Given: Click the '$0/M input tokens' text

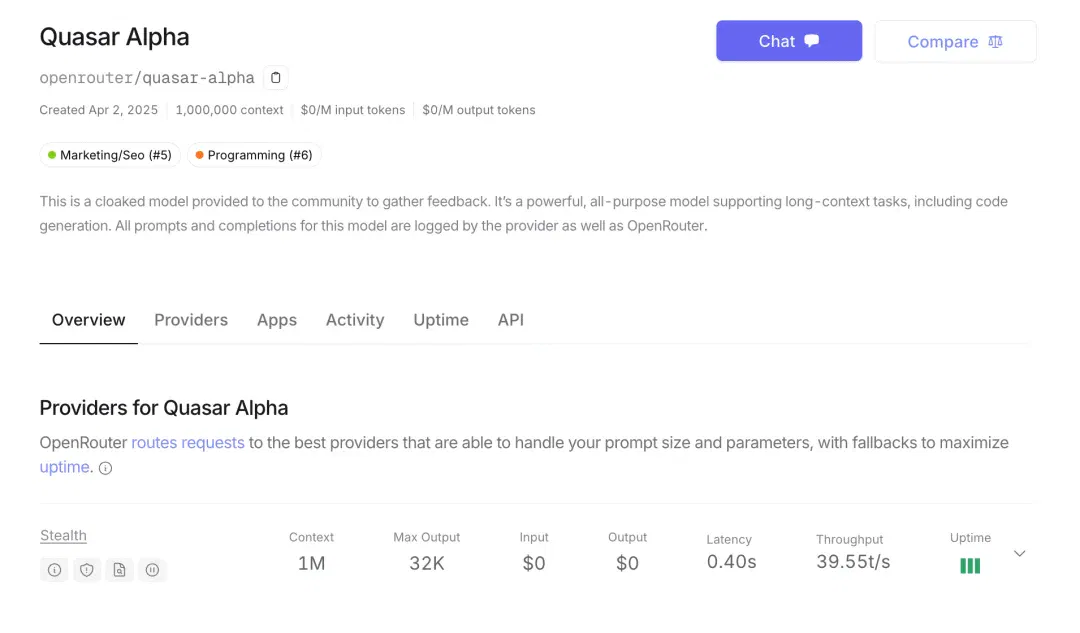Looking at the screenshot, I should (x=353, y=110).
